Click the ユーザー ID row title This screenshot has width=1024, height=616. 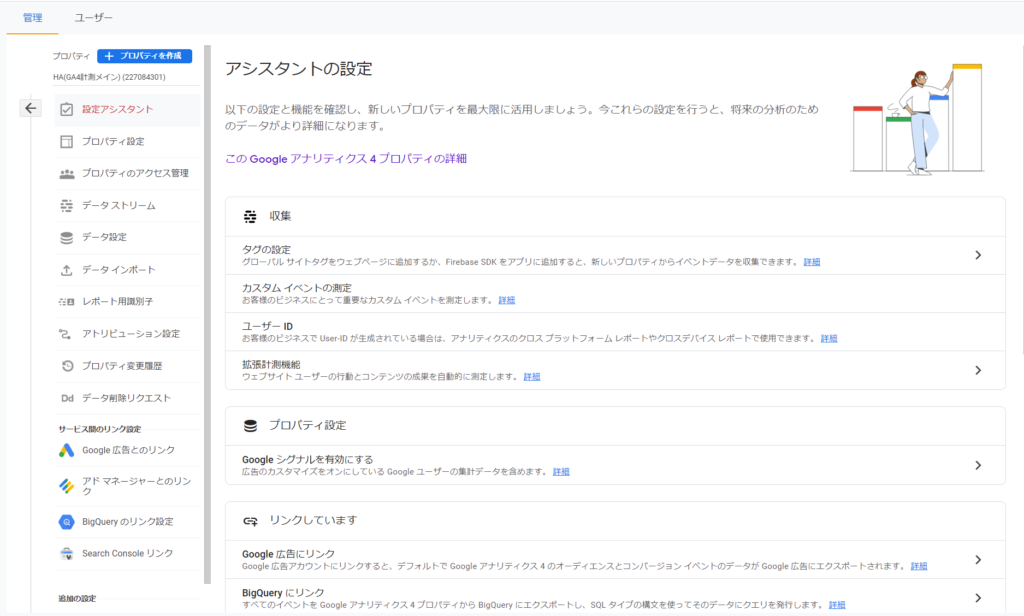(267, 327)
